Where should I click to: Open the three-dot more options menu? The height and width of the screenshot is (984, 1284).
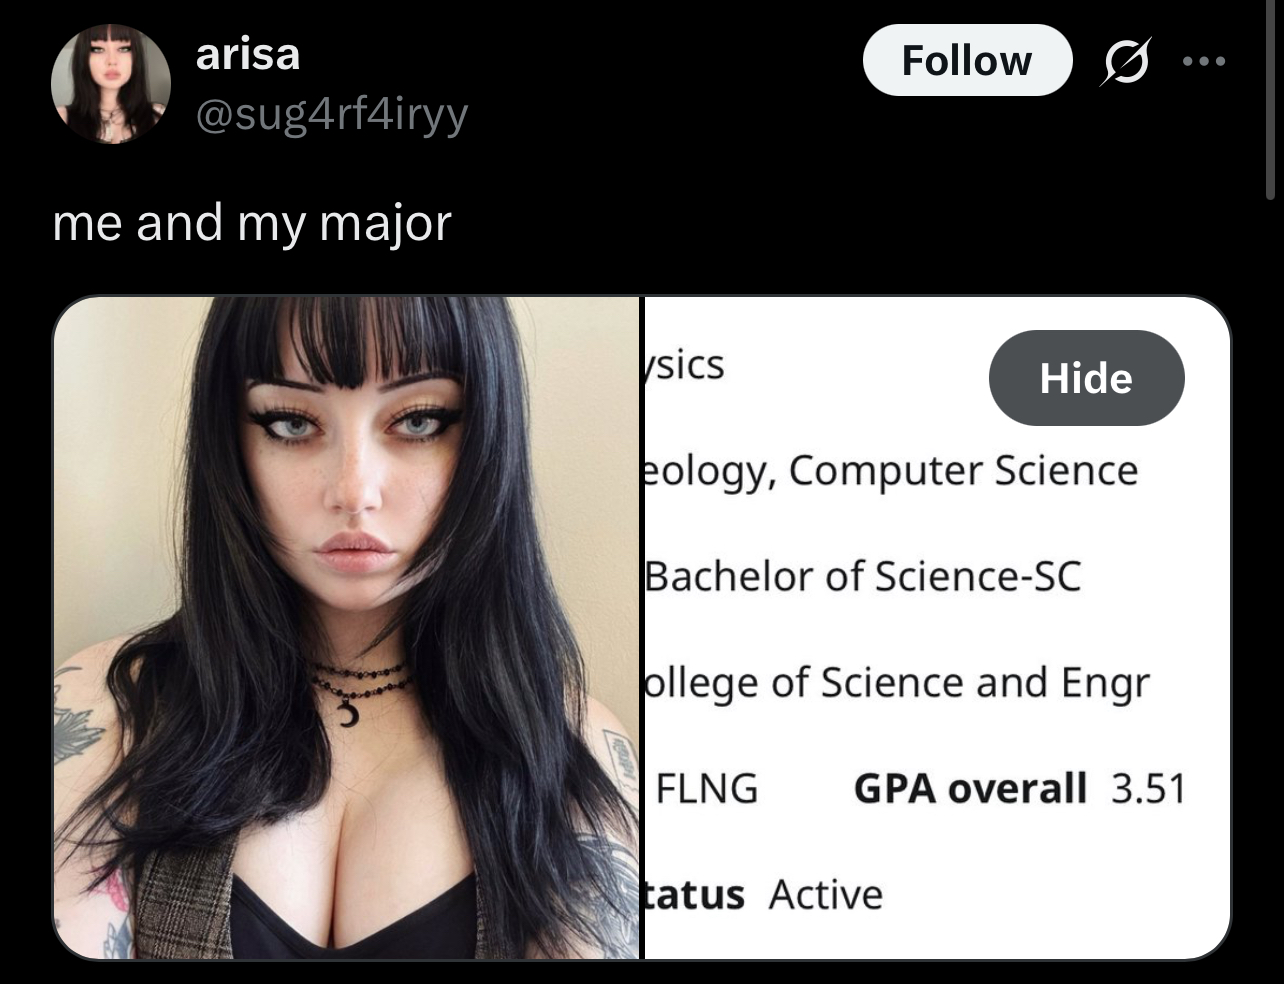(x=1203, y=61)
